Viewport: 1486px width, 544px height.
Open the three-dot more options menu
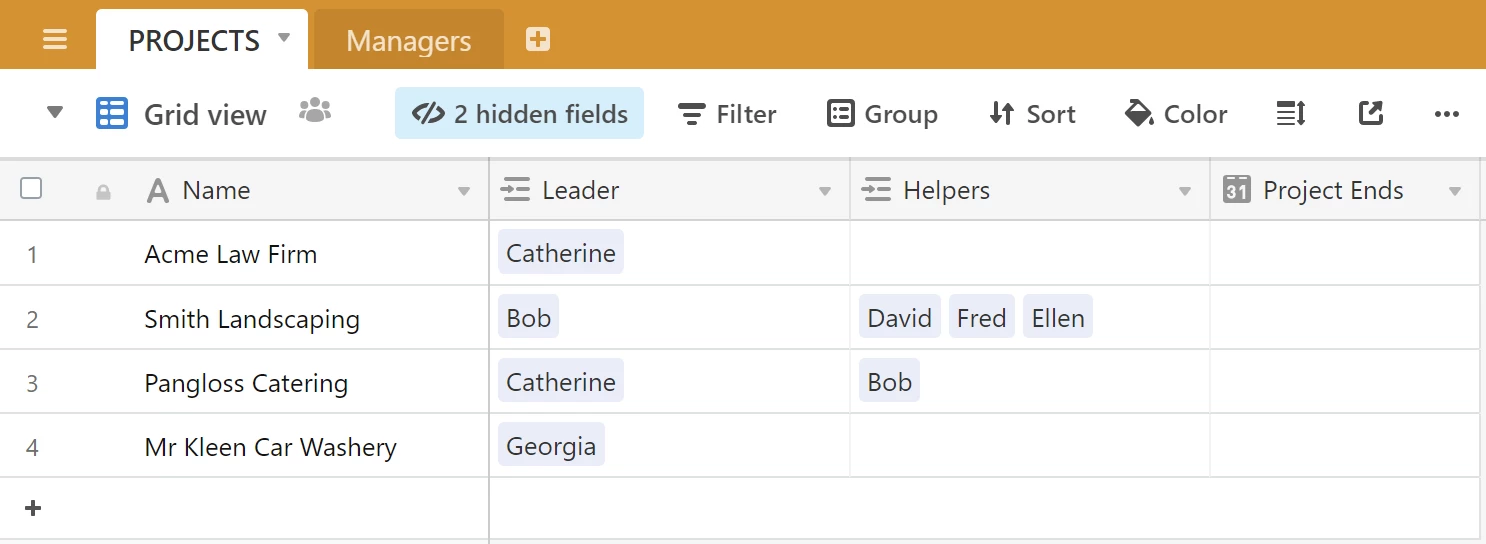coord(1446,114)
